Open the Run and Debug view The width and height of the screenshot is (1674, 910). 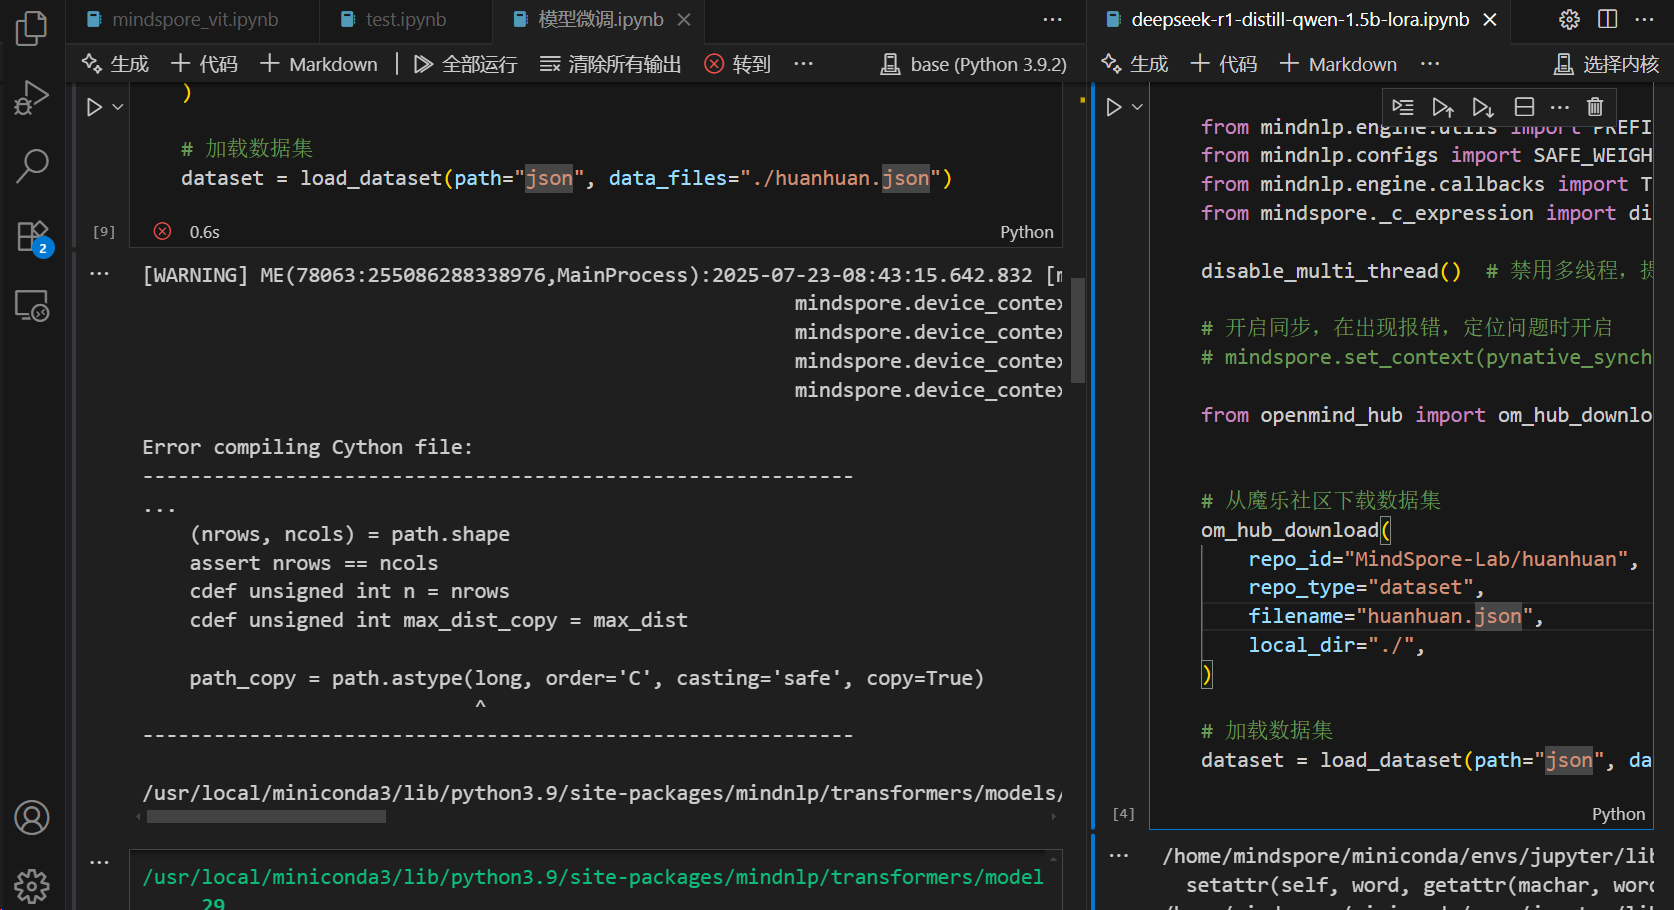32,98
